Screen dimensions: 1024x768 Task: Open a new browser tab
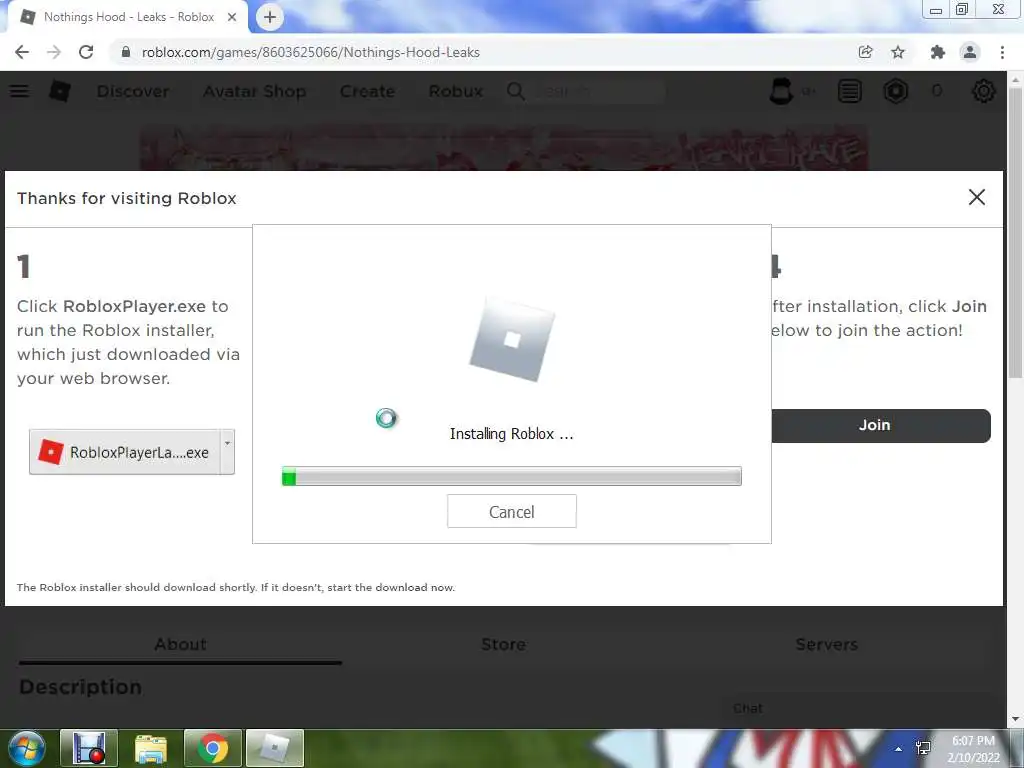click(x=270, y=18)
